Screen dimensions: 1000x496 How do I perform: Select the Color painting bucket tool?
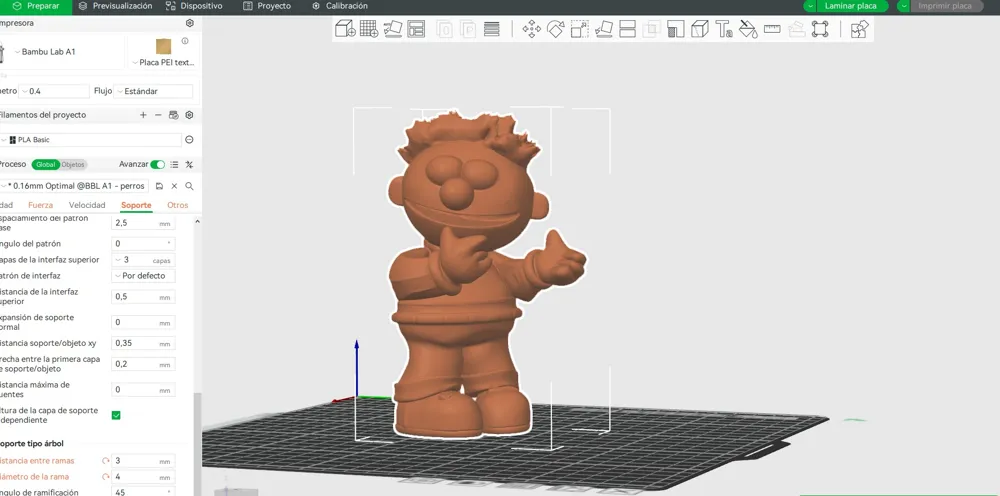click(x=748, y=29)
